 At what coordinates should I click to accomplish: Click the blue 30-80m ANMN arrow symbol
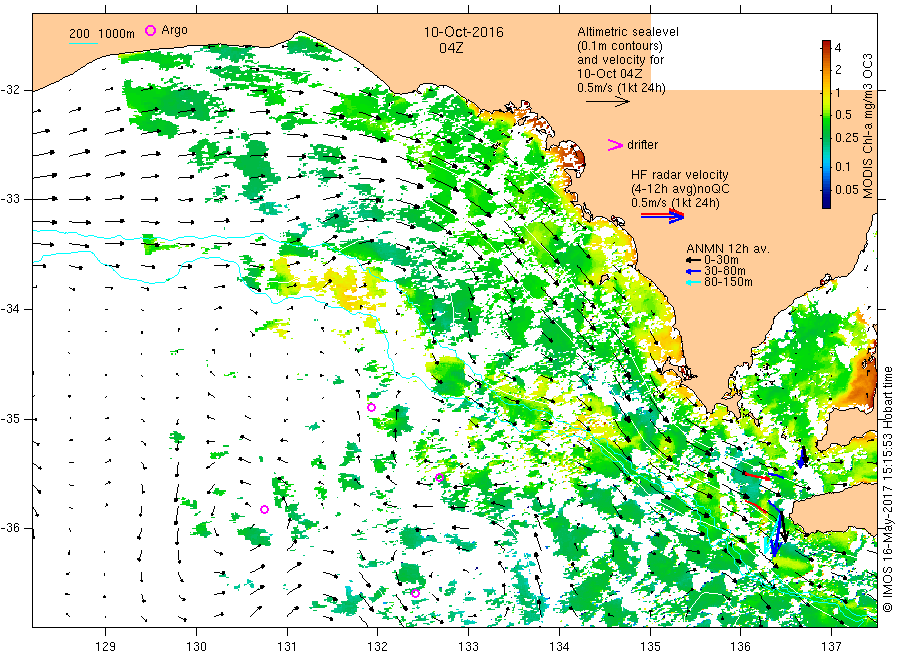pyautogui.click(x=693, y=271)
